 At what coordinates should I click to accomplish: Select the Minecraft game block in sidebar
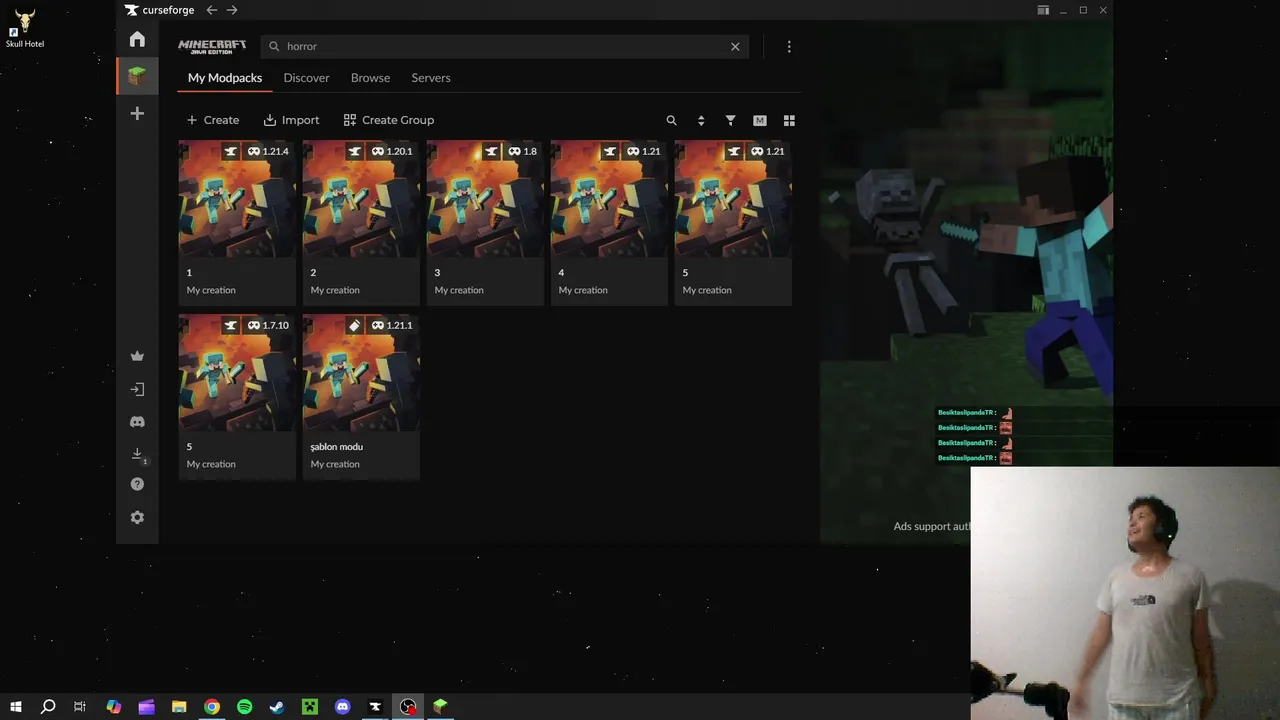tap(137, 76)
